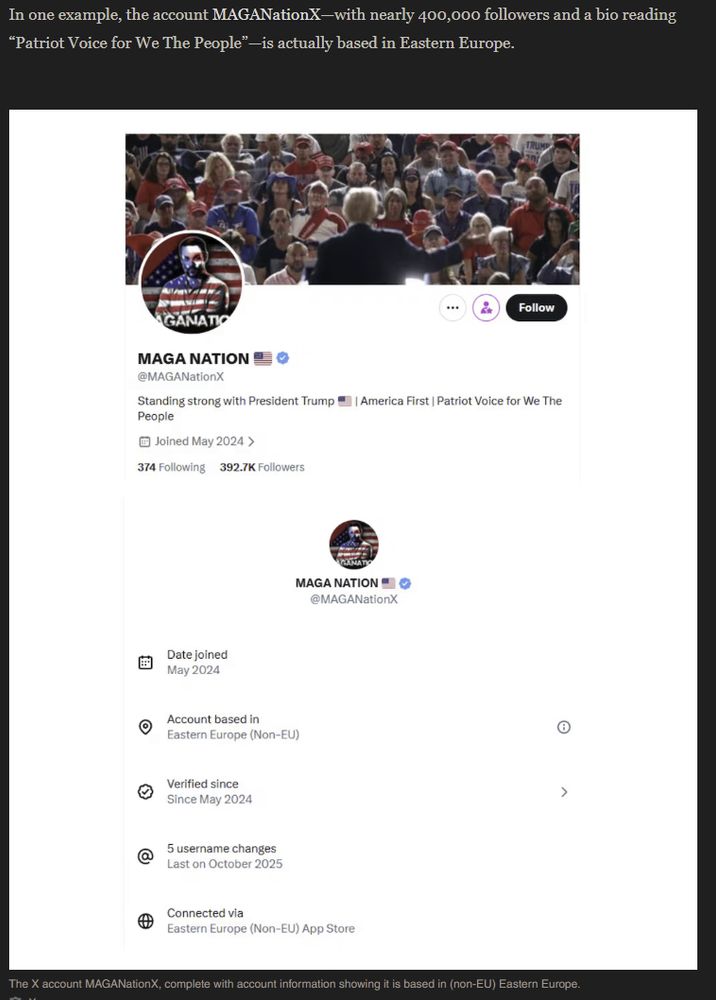Click the info icon beside Account based in

(x=564, y=727)
